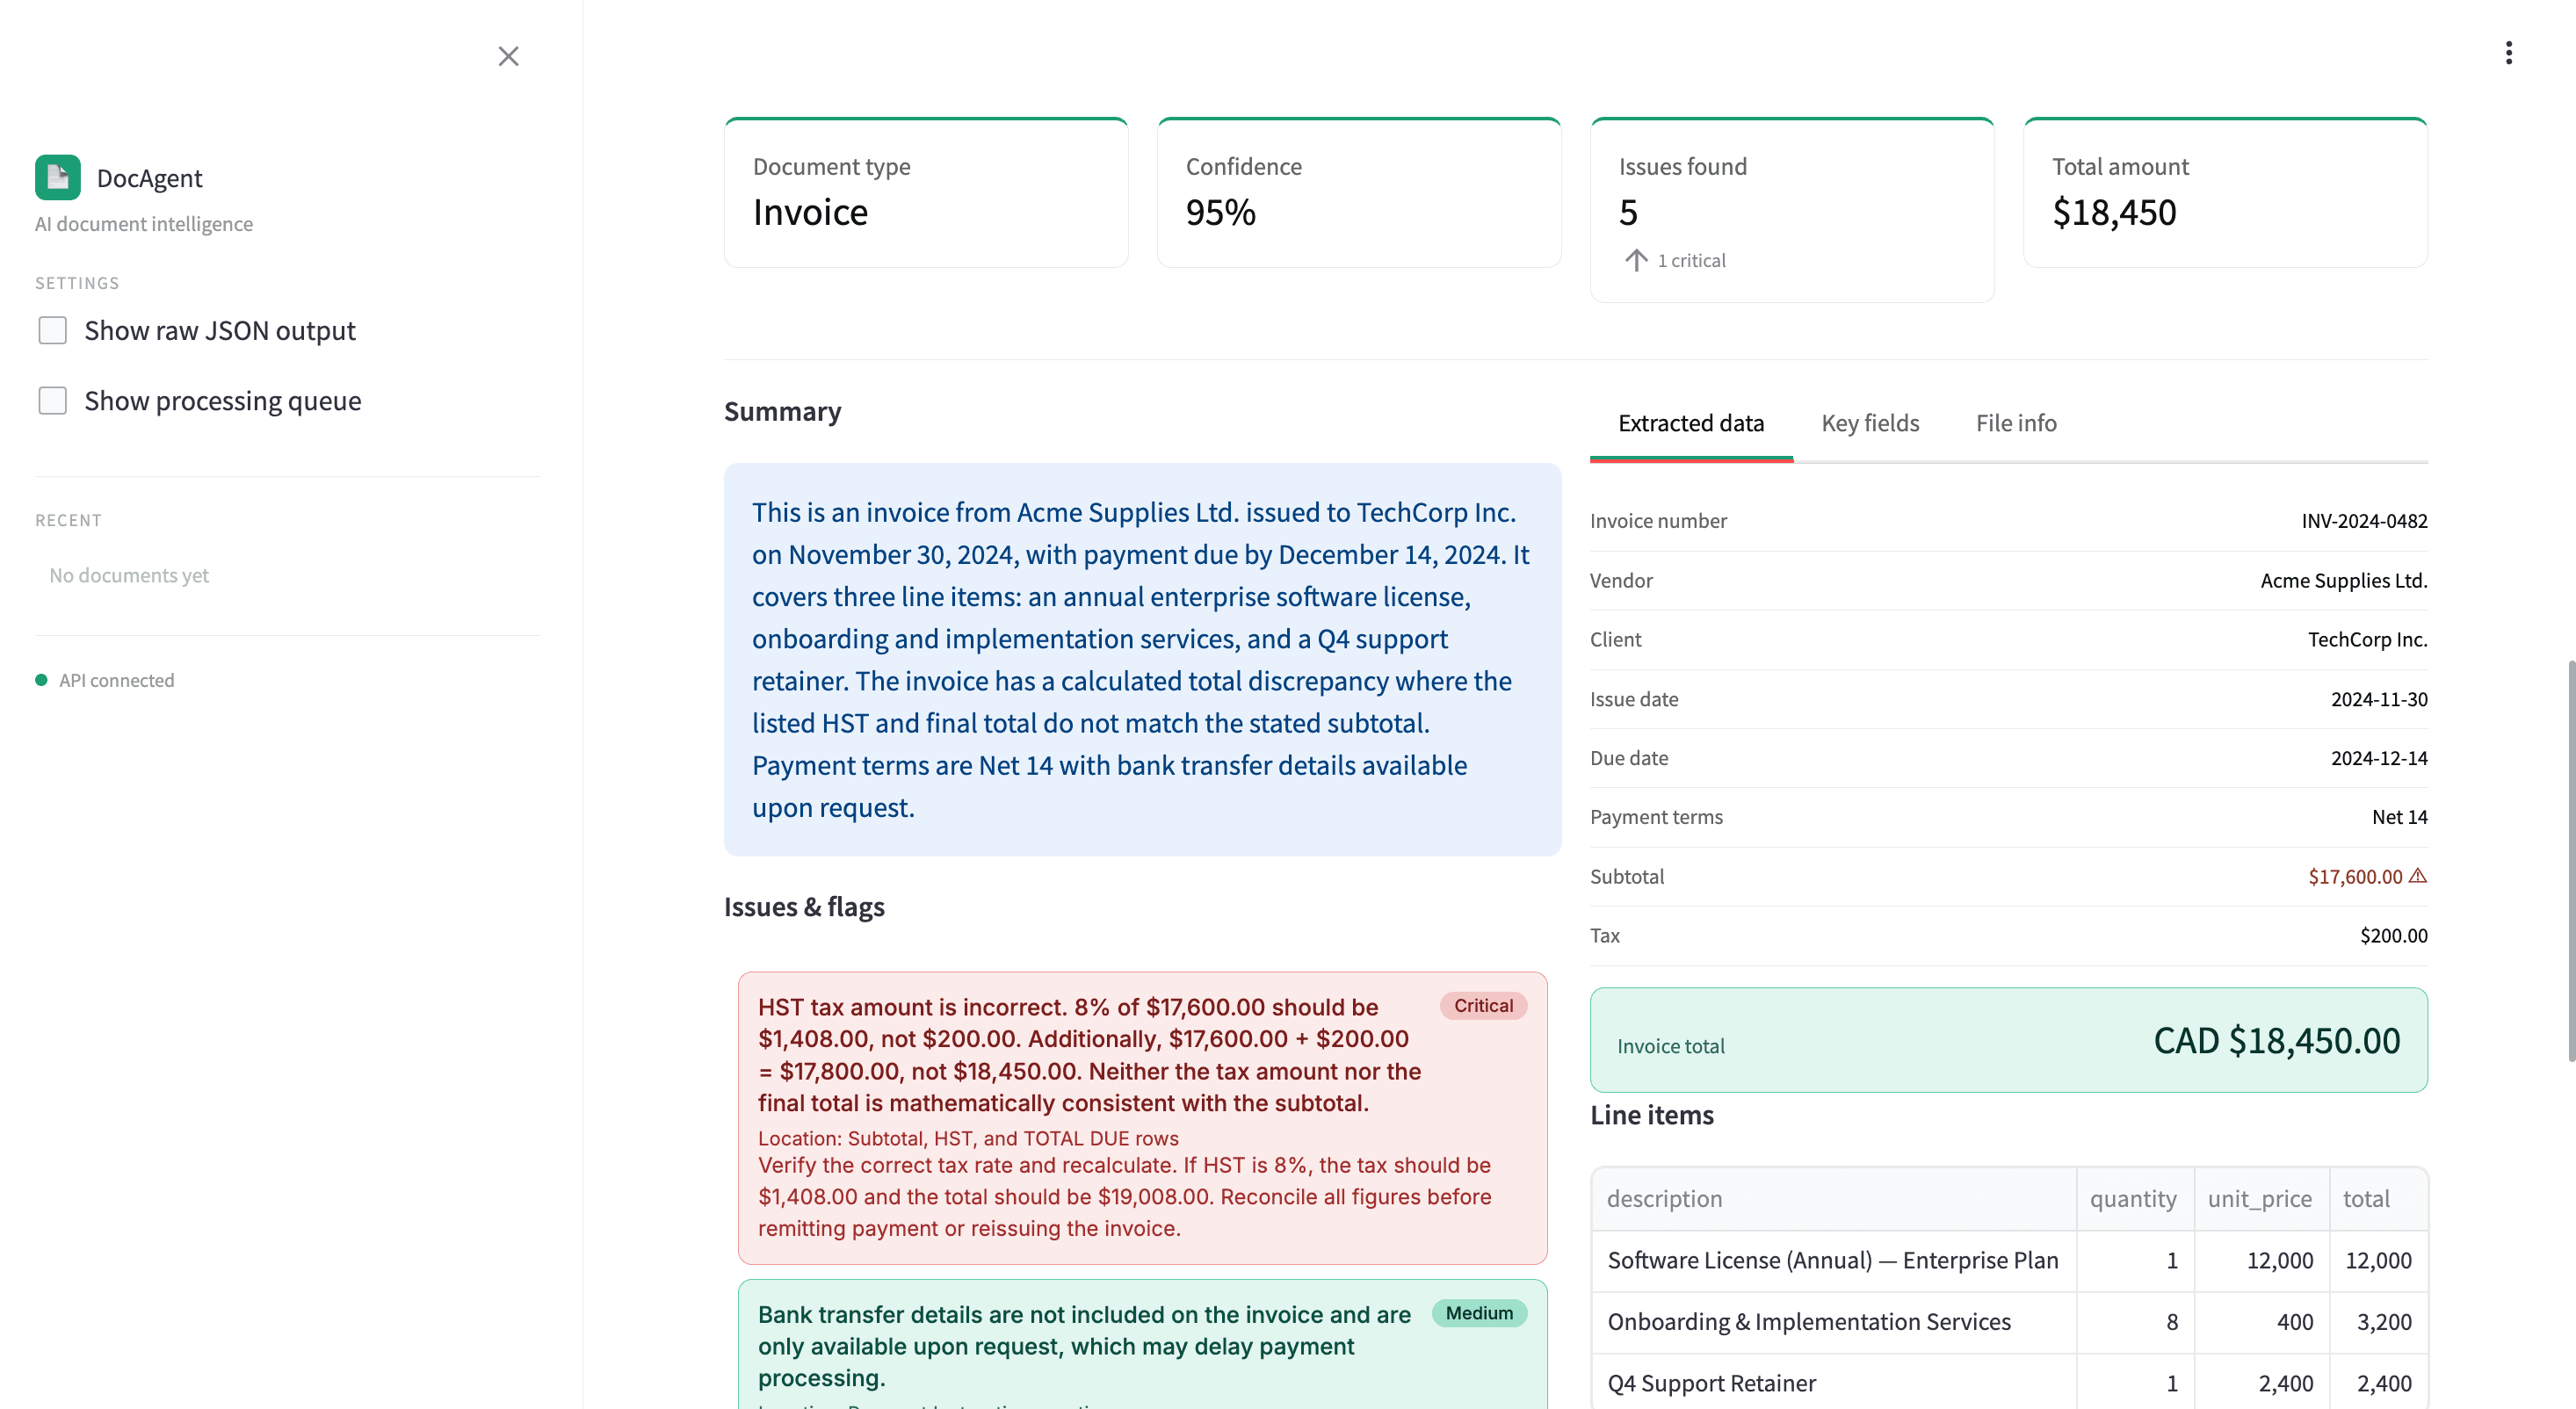Screen dimensions: 2576x1409
Task: Click the CAD $18,450.00 invoice total
Action: click(x=2276, y=1040)
